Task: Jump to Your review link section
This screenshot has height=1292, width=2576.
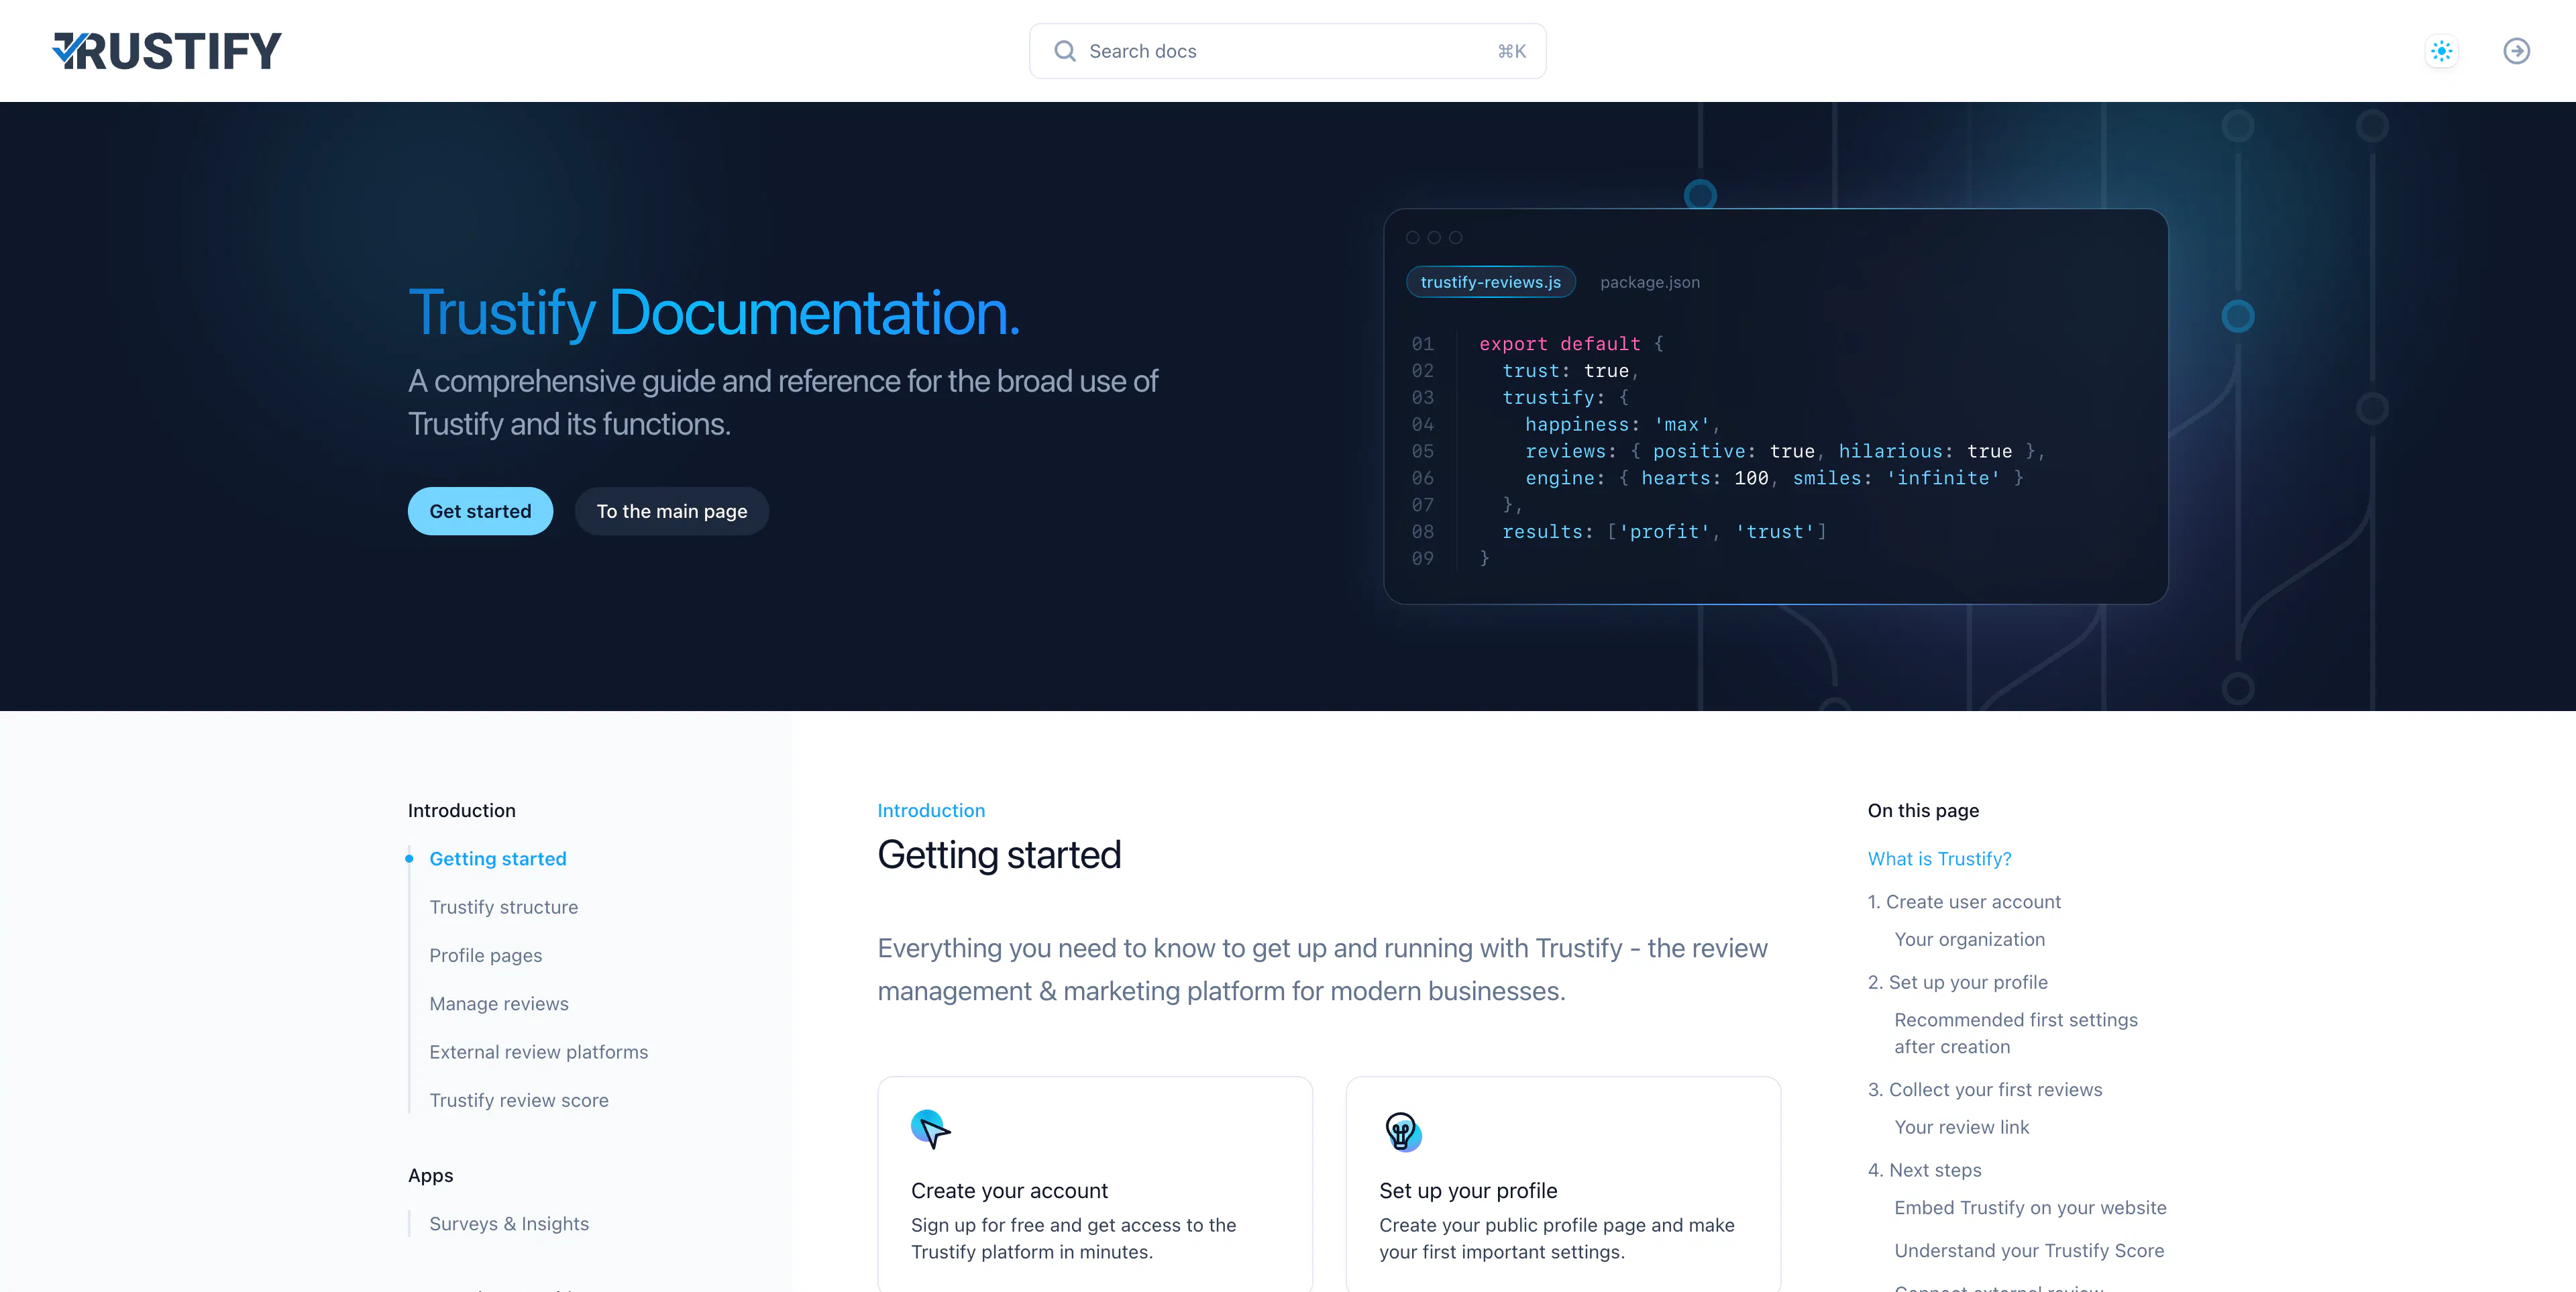Action: [x=1962, y=1127]
